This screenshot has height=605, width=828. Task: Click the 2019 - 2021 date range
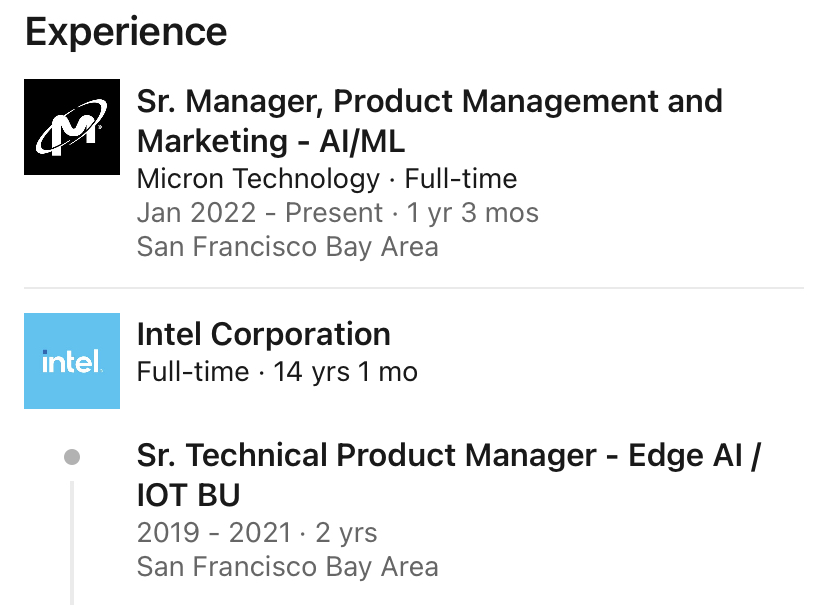click(214, 532)
